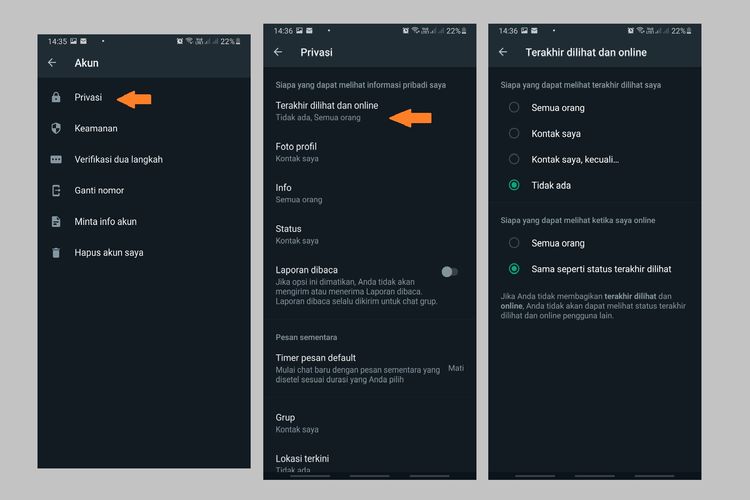This screenshot has width=750, height=500.
Task: Tap the Keamanan shield icon
Action: pos(56,128)
